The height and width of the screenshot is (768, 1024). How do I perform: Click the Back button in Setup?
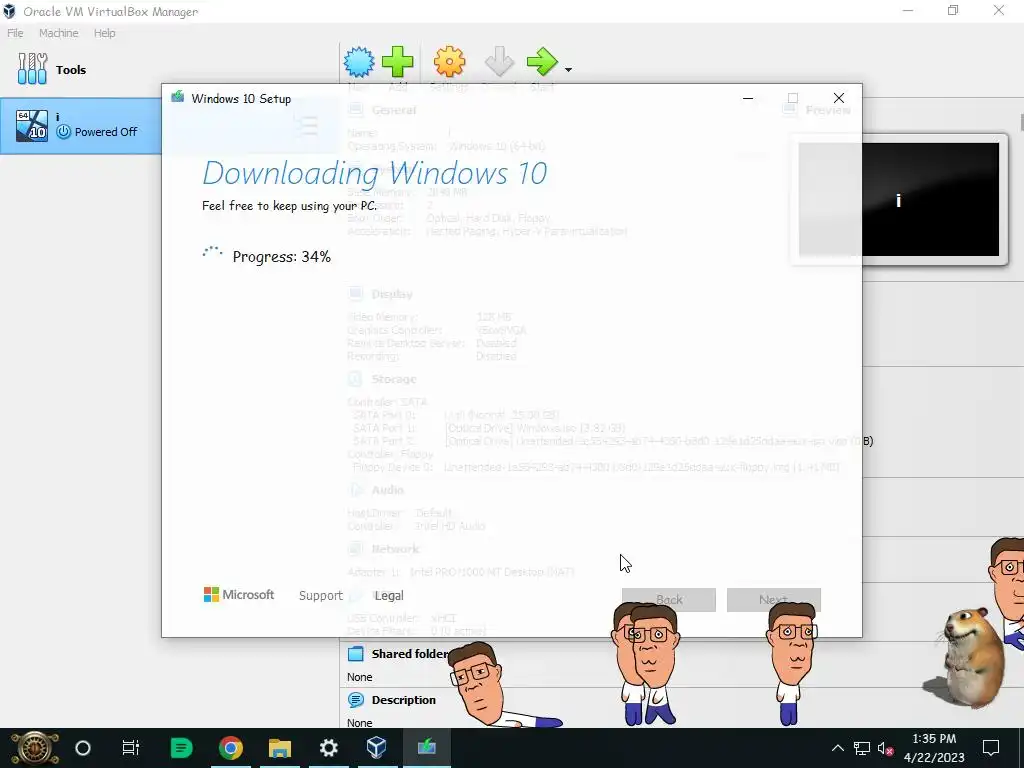point(669,600)
